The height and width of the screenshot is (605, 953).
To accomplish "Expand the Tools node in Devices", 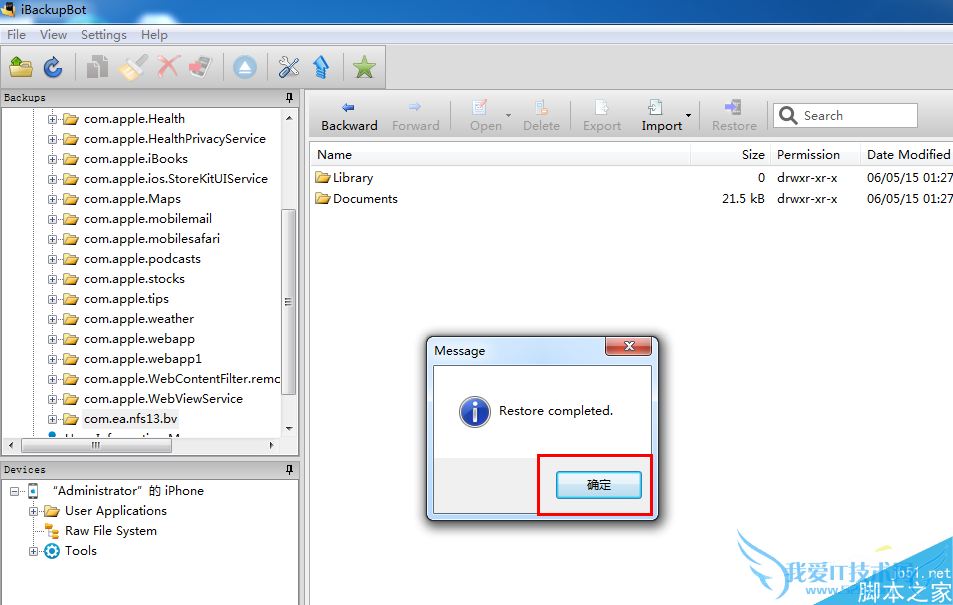I will [33, 551].
